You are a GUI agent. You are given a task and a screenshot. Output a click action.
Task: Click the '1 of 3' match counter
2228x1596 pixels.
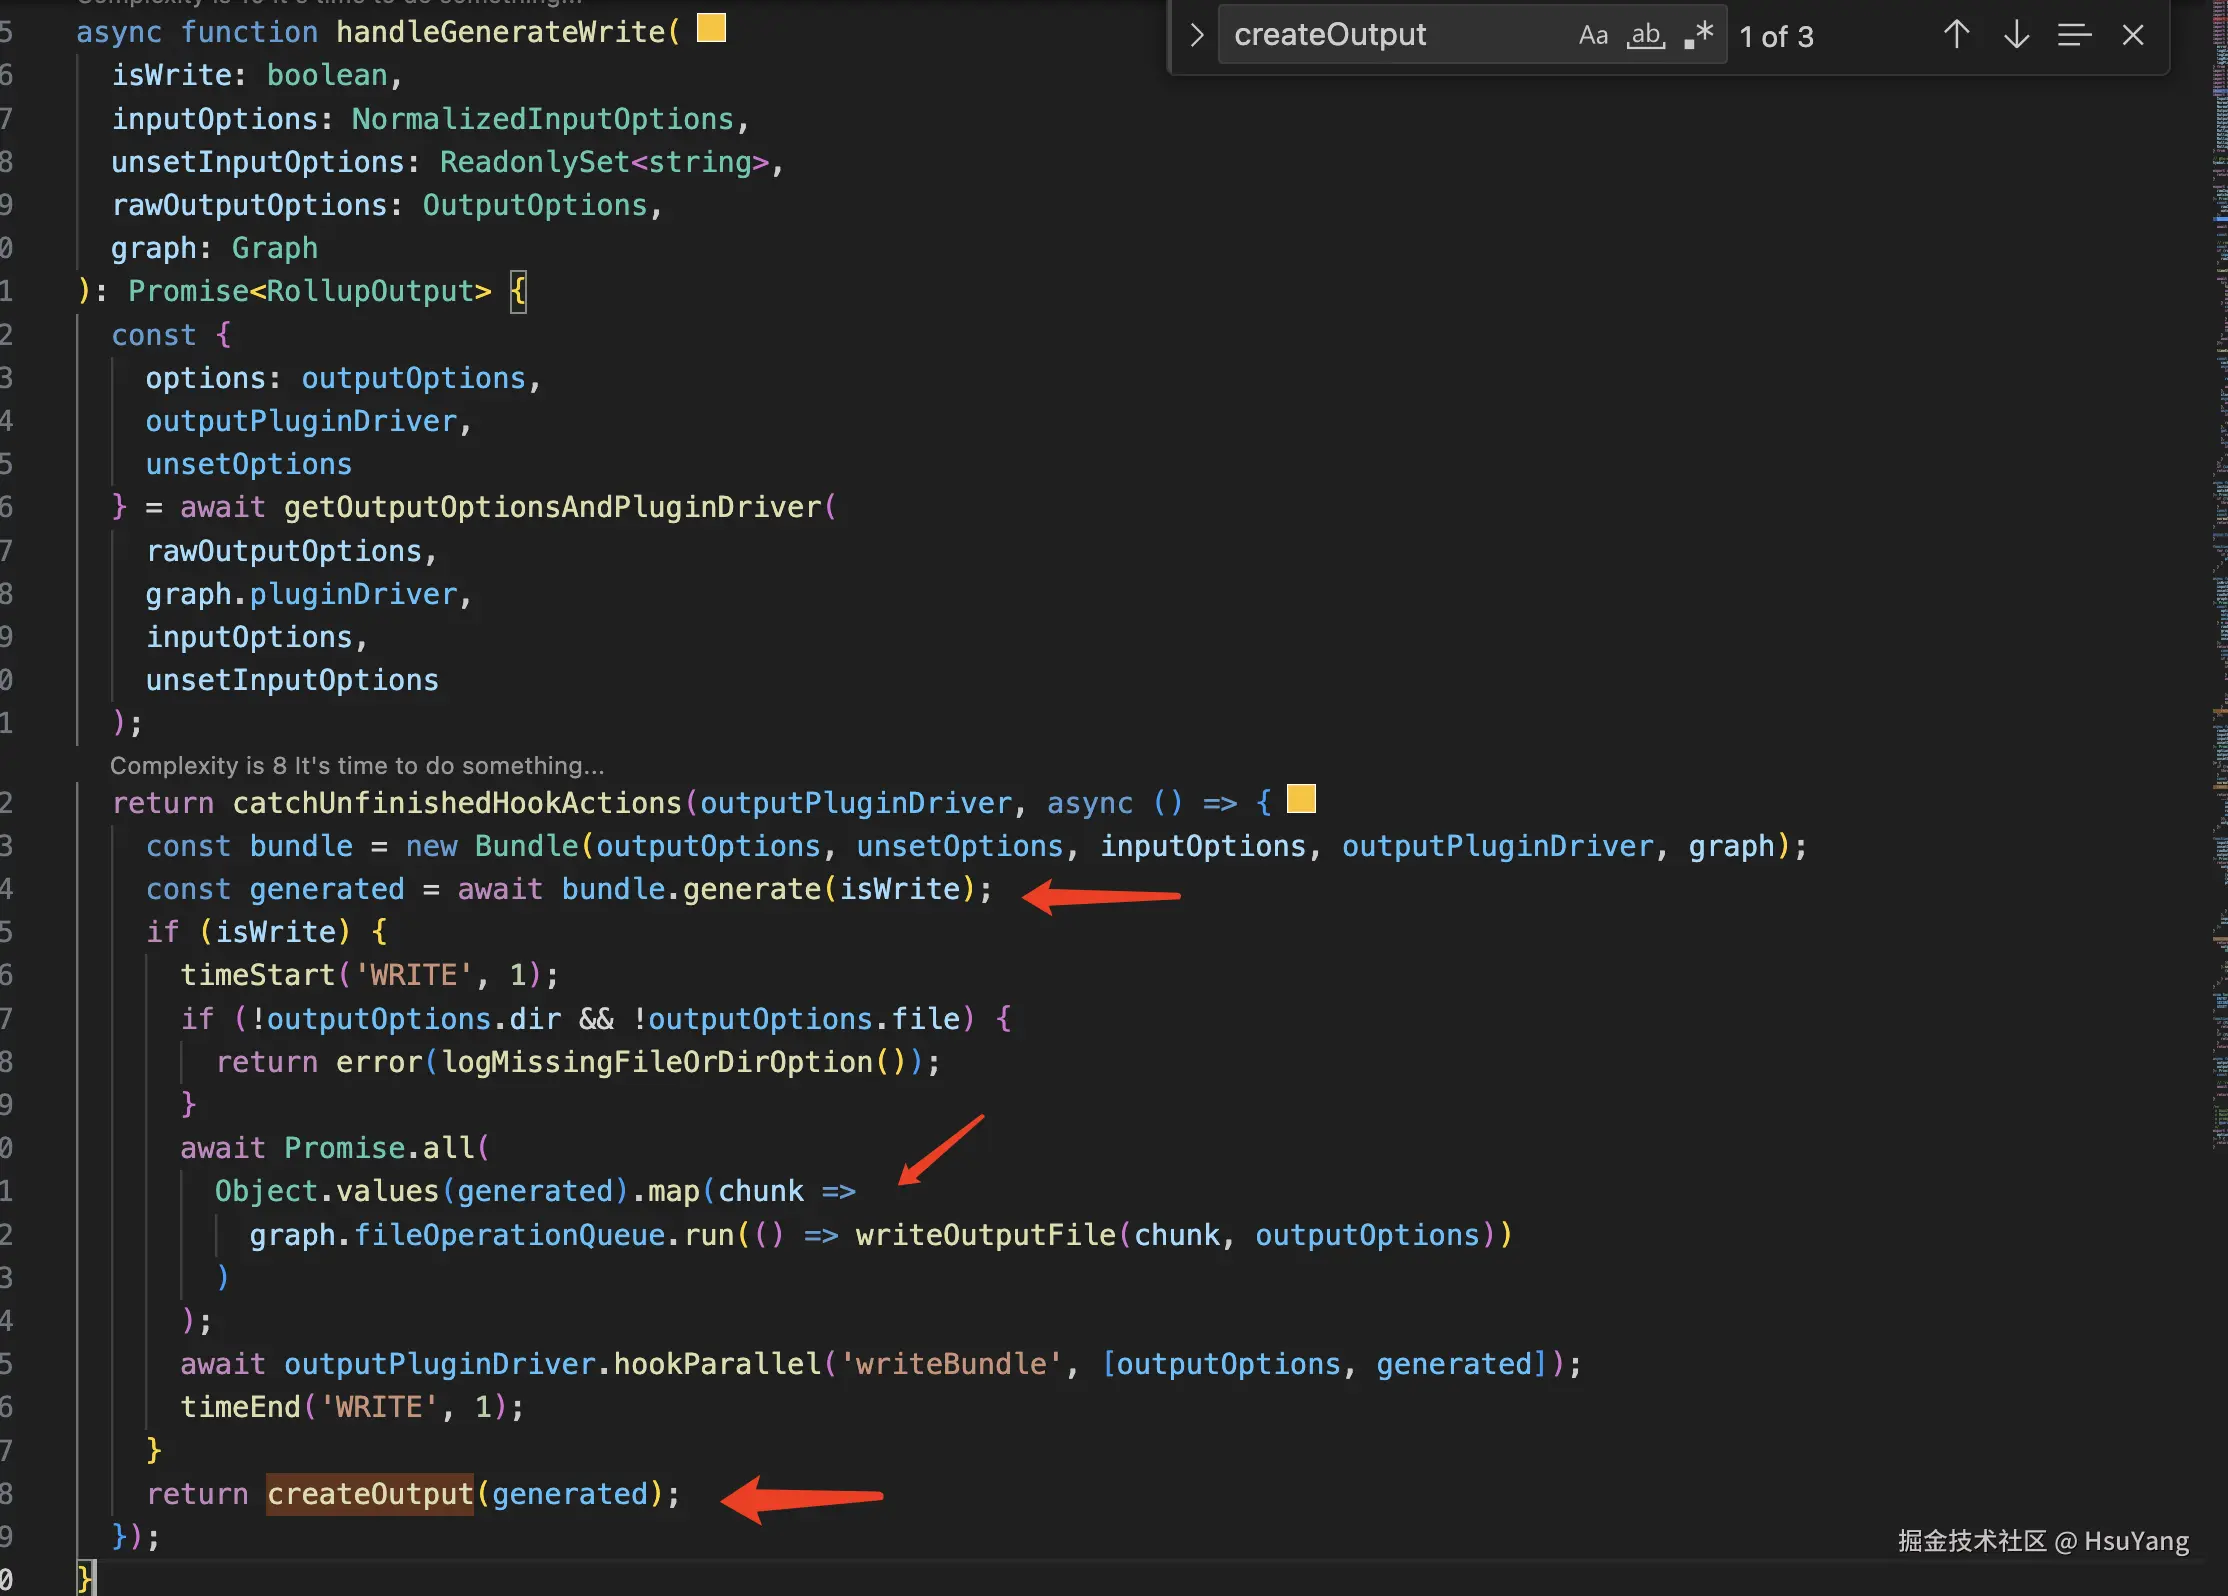(x=1776, y=37)
